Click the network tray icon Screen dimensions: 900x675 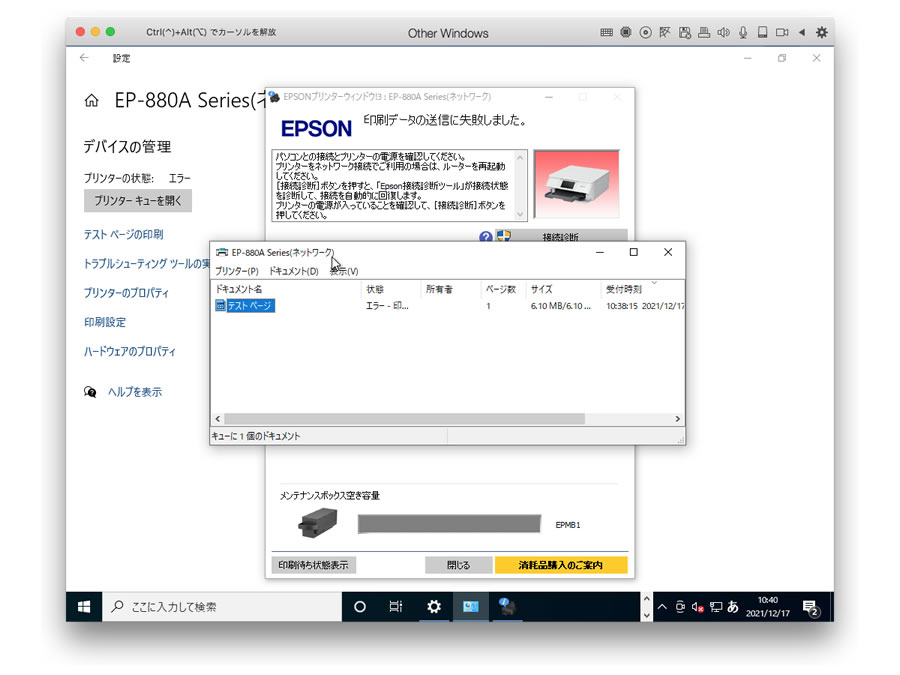(716, 607)
